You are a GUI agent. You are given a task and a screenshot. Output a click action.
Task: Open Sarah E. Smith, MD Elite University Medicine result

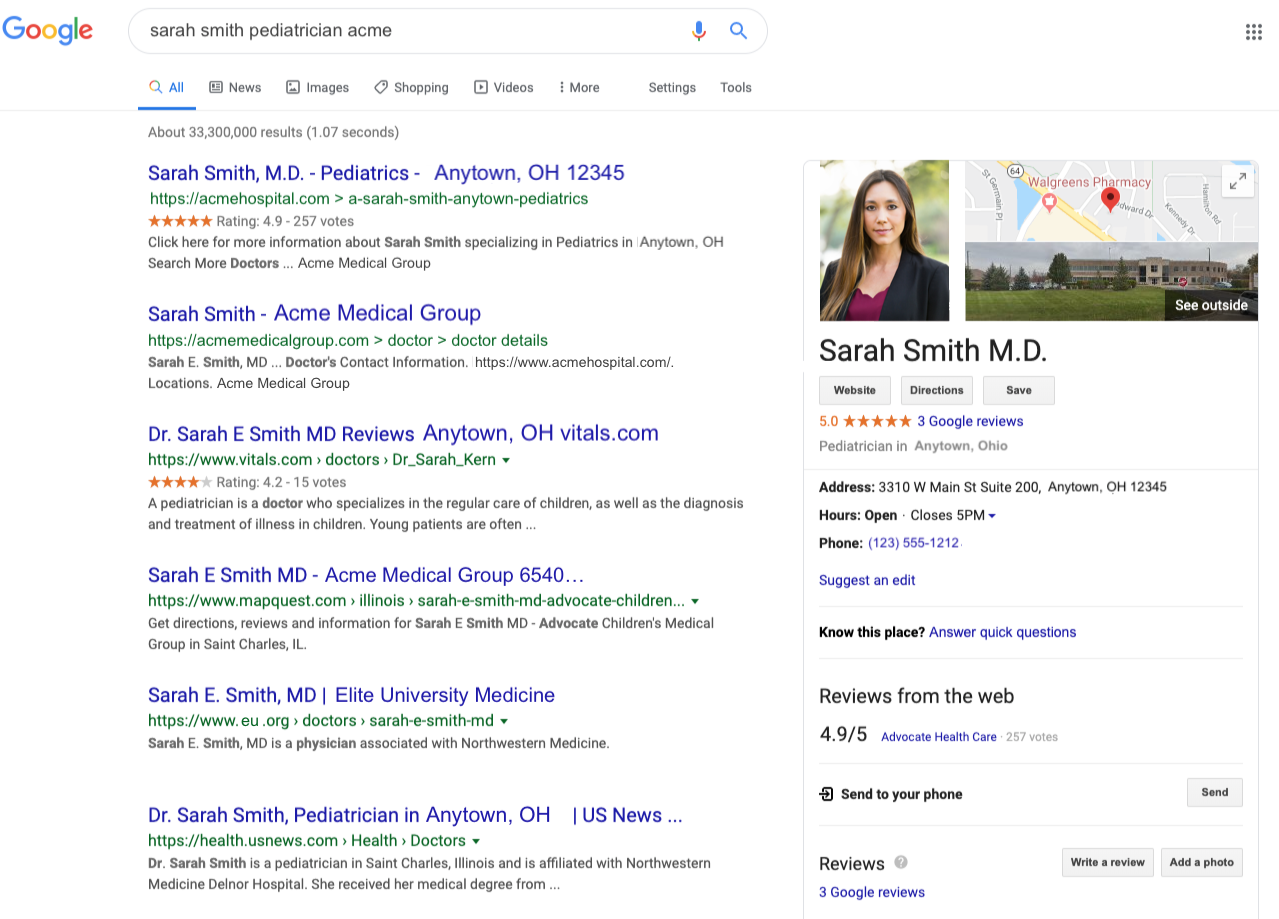pyautogui.click(x=351, y=695)
